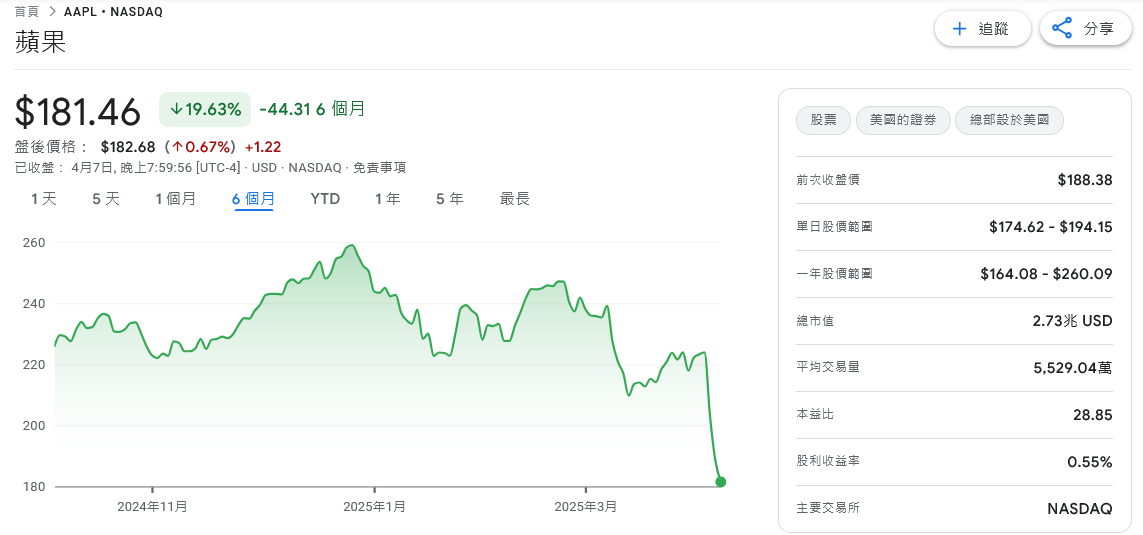Open the 首頁 breadcrumb link
The height and width of the screenshot is (535, 1143).
point(27,12)
